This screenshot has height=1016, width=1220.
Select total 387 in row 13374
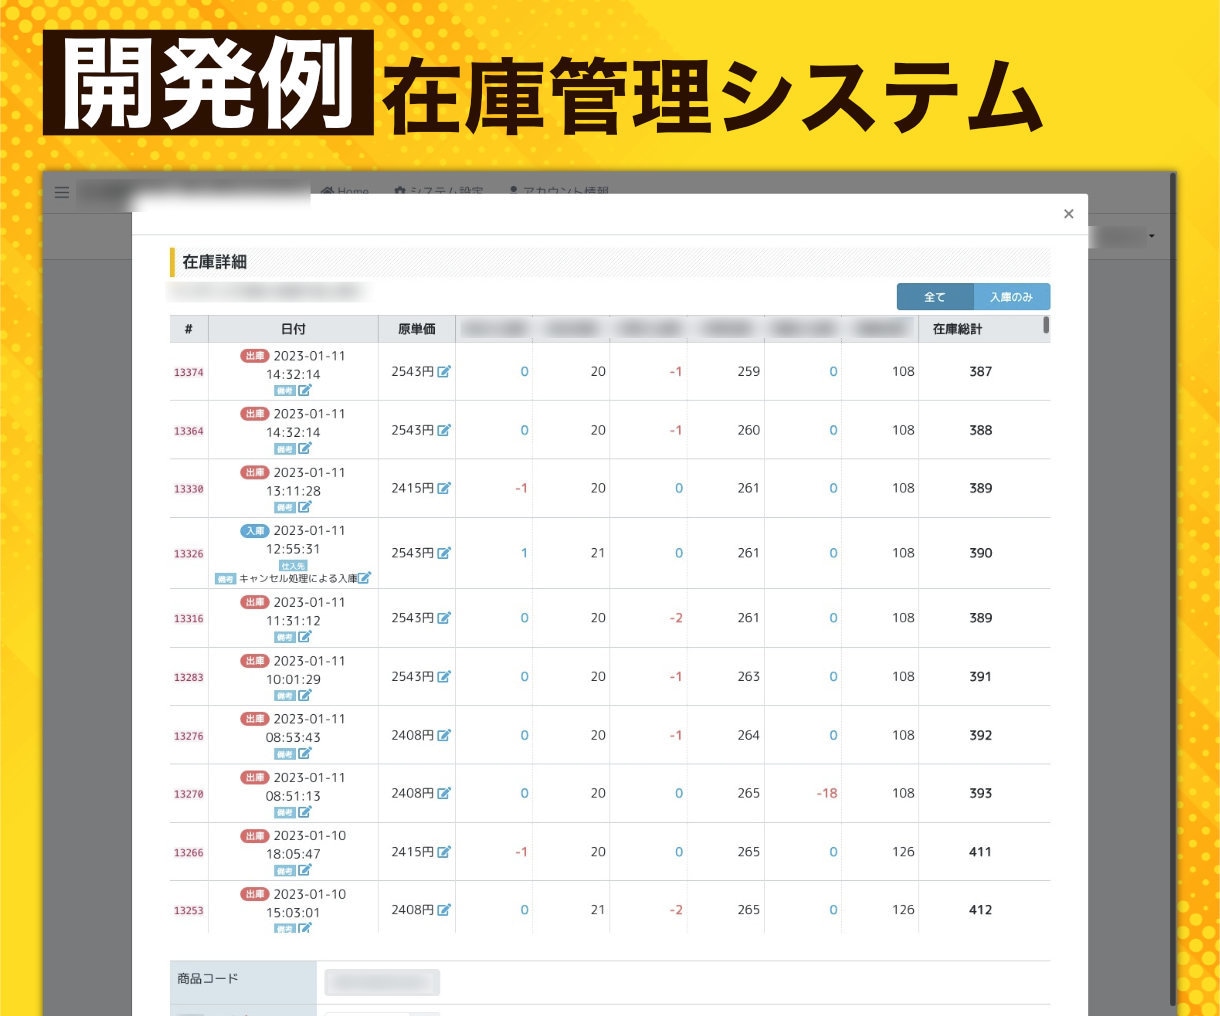[x=981, y=371]
